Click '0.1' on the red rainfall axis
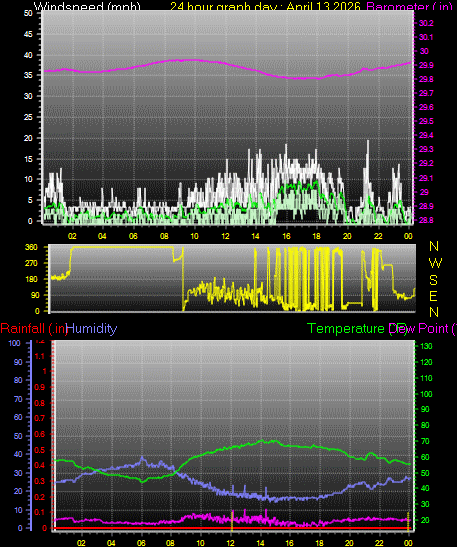 tap(39, 512)
